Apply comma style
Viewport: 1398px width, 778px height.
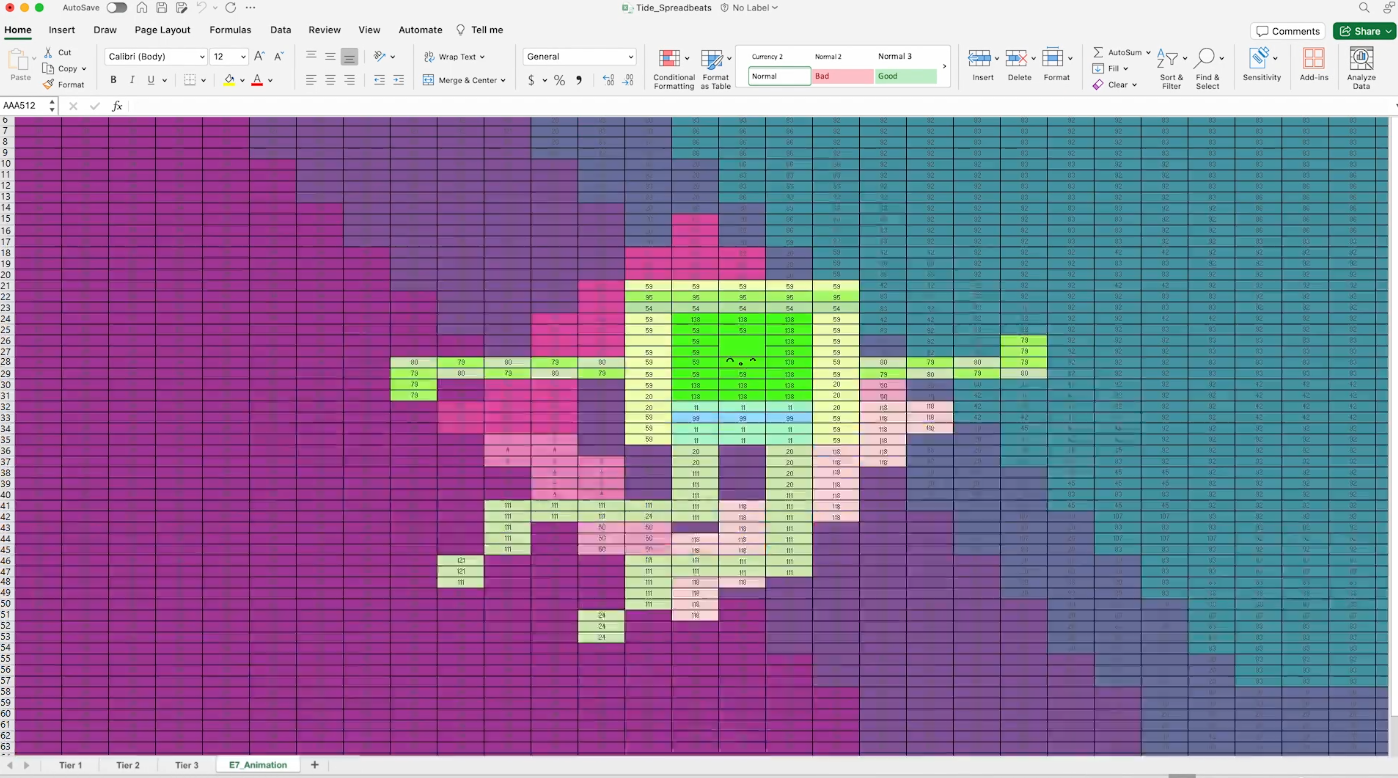click(579, 80)
